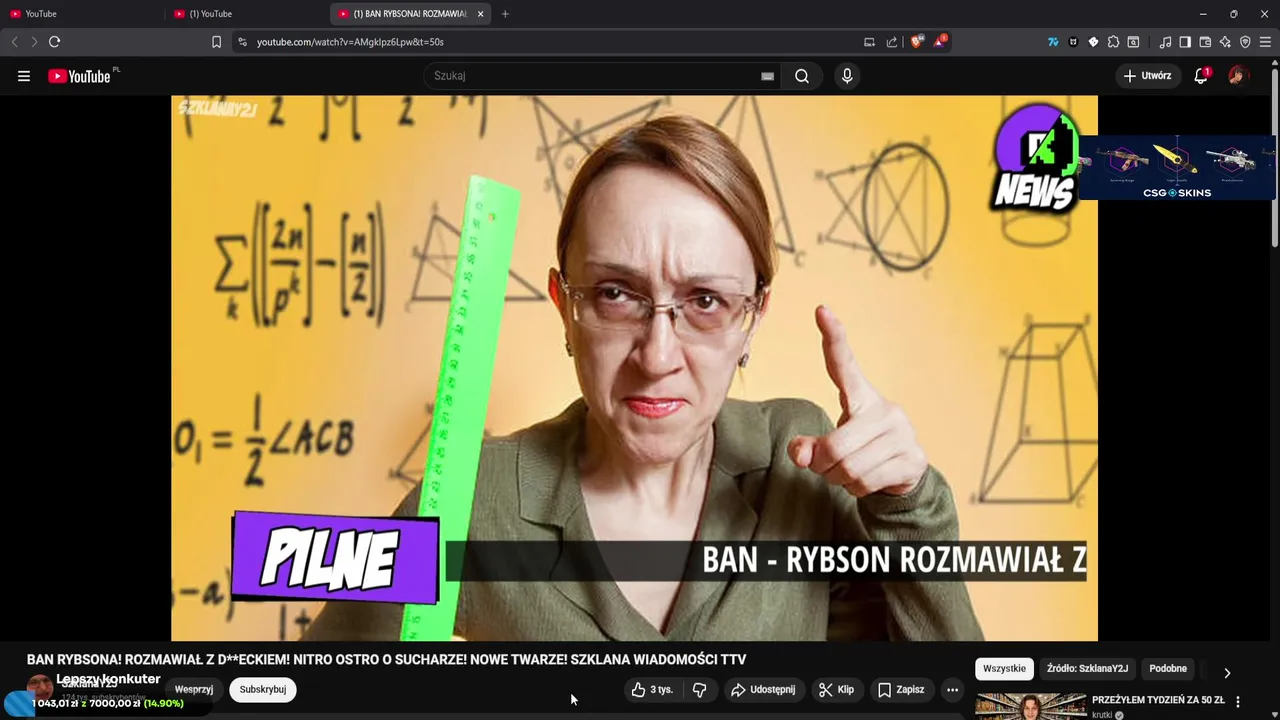Click the Wesprzyj button
Viewport: 1280px width, 720px height.
click(x=194, y=690)
